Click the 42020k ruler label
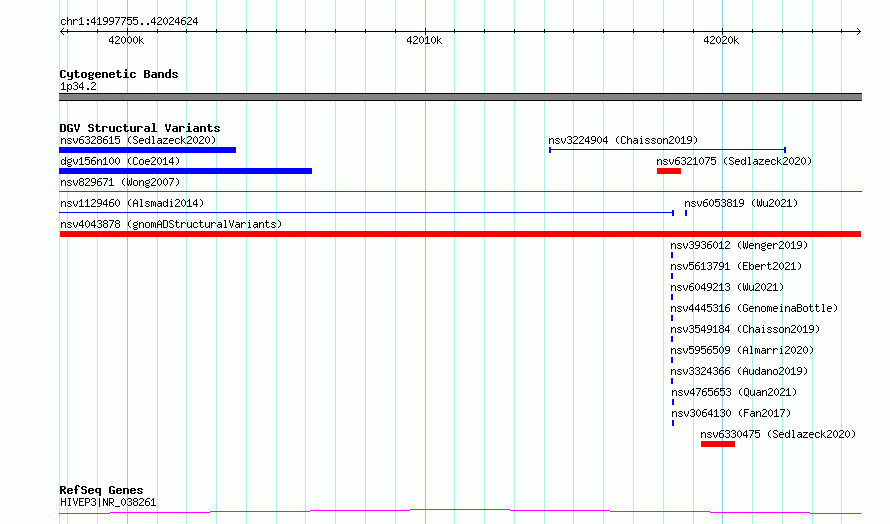 tap(721, 40)
